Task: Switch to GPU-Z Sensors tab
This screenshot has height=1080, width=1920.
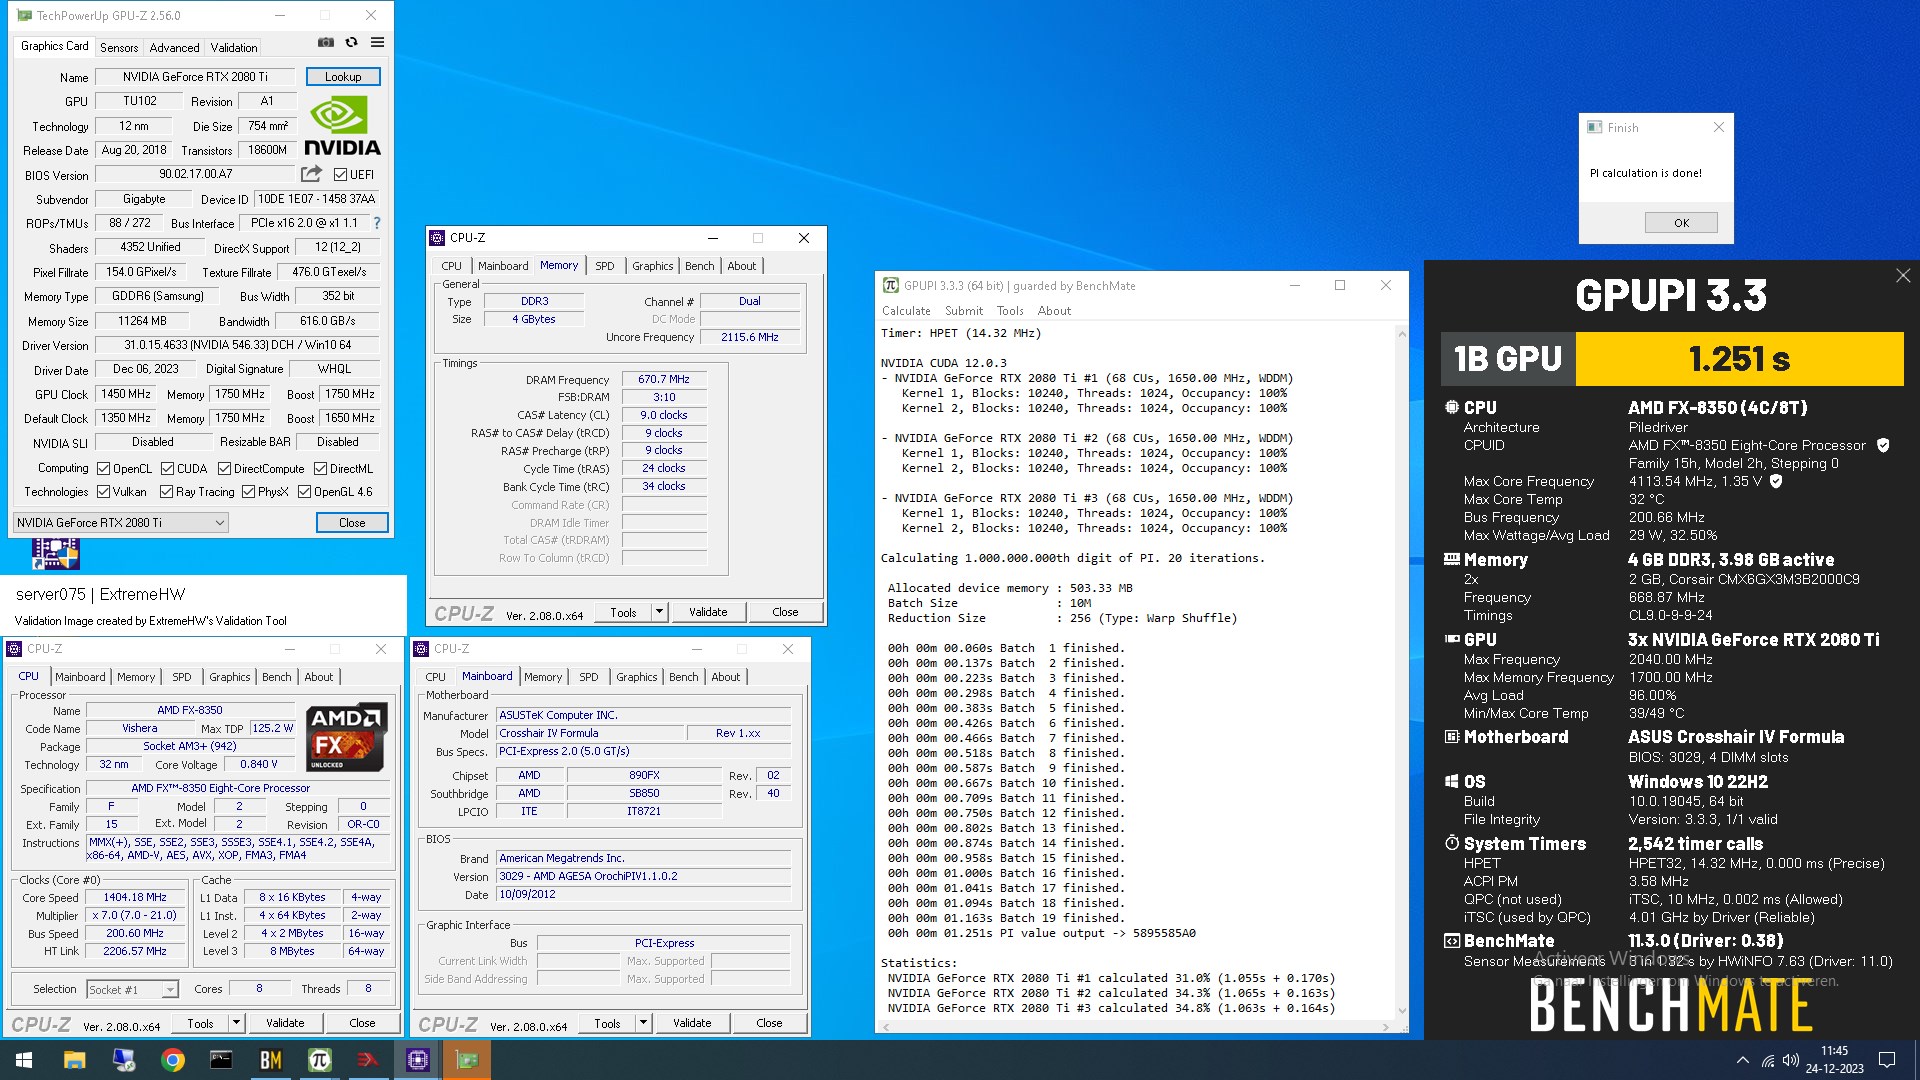Action: (x=119, y=47)
